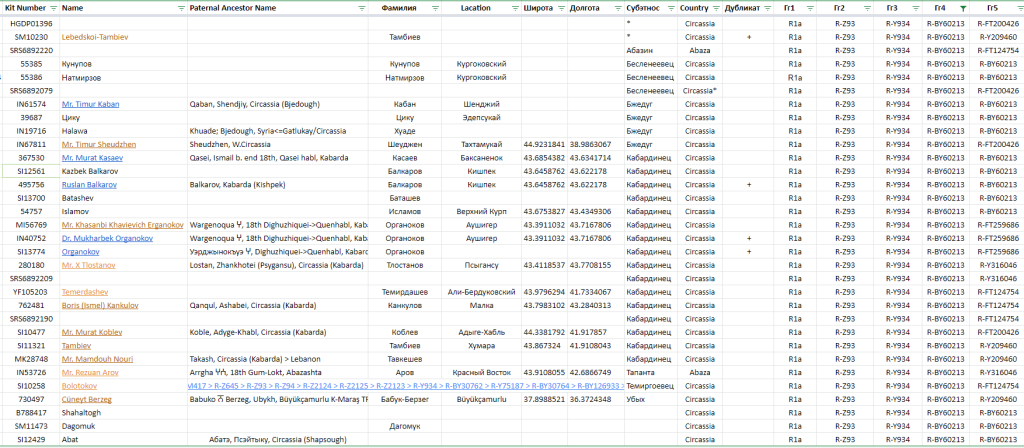This screenshot has width=1024, height=448.
Task: Select the Shahaltogh name cell
Action: (x=123, y=413)
